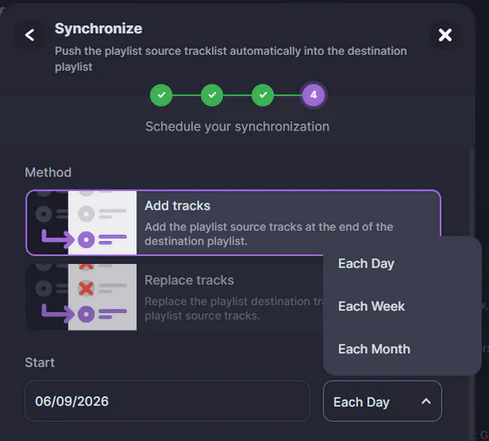
Task: Click the step 4 purple circle
Action: [314, 95]
